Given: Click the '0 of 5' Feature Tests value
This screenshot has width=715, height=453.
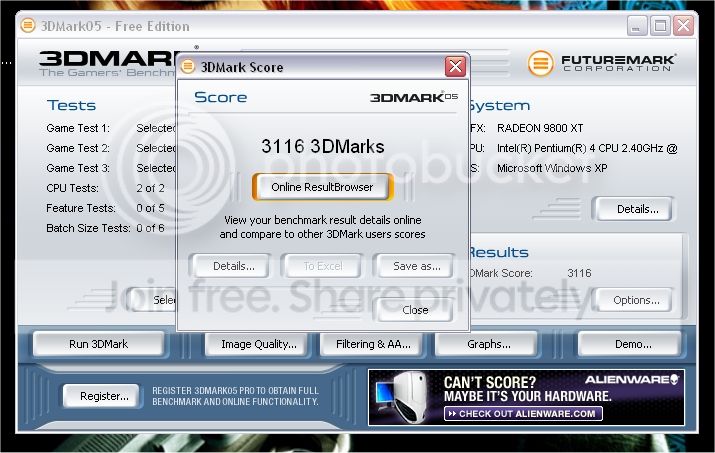Looking at the screenshot, I should pos(150,208).
